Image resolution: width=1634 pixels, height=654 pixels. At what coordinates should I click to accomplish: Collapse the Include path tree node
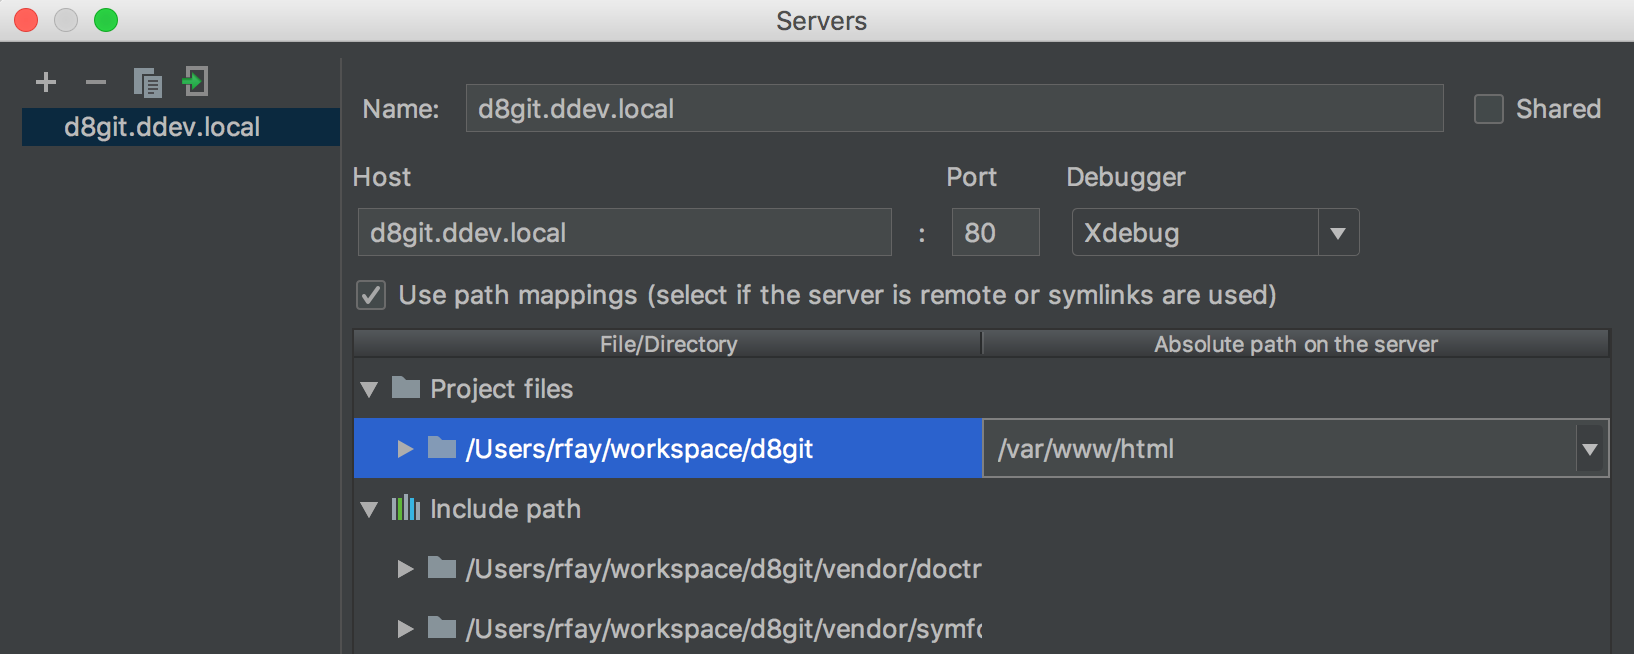point(370,509)
